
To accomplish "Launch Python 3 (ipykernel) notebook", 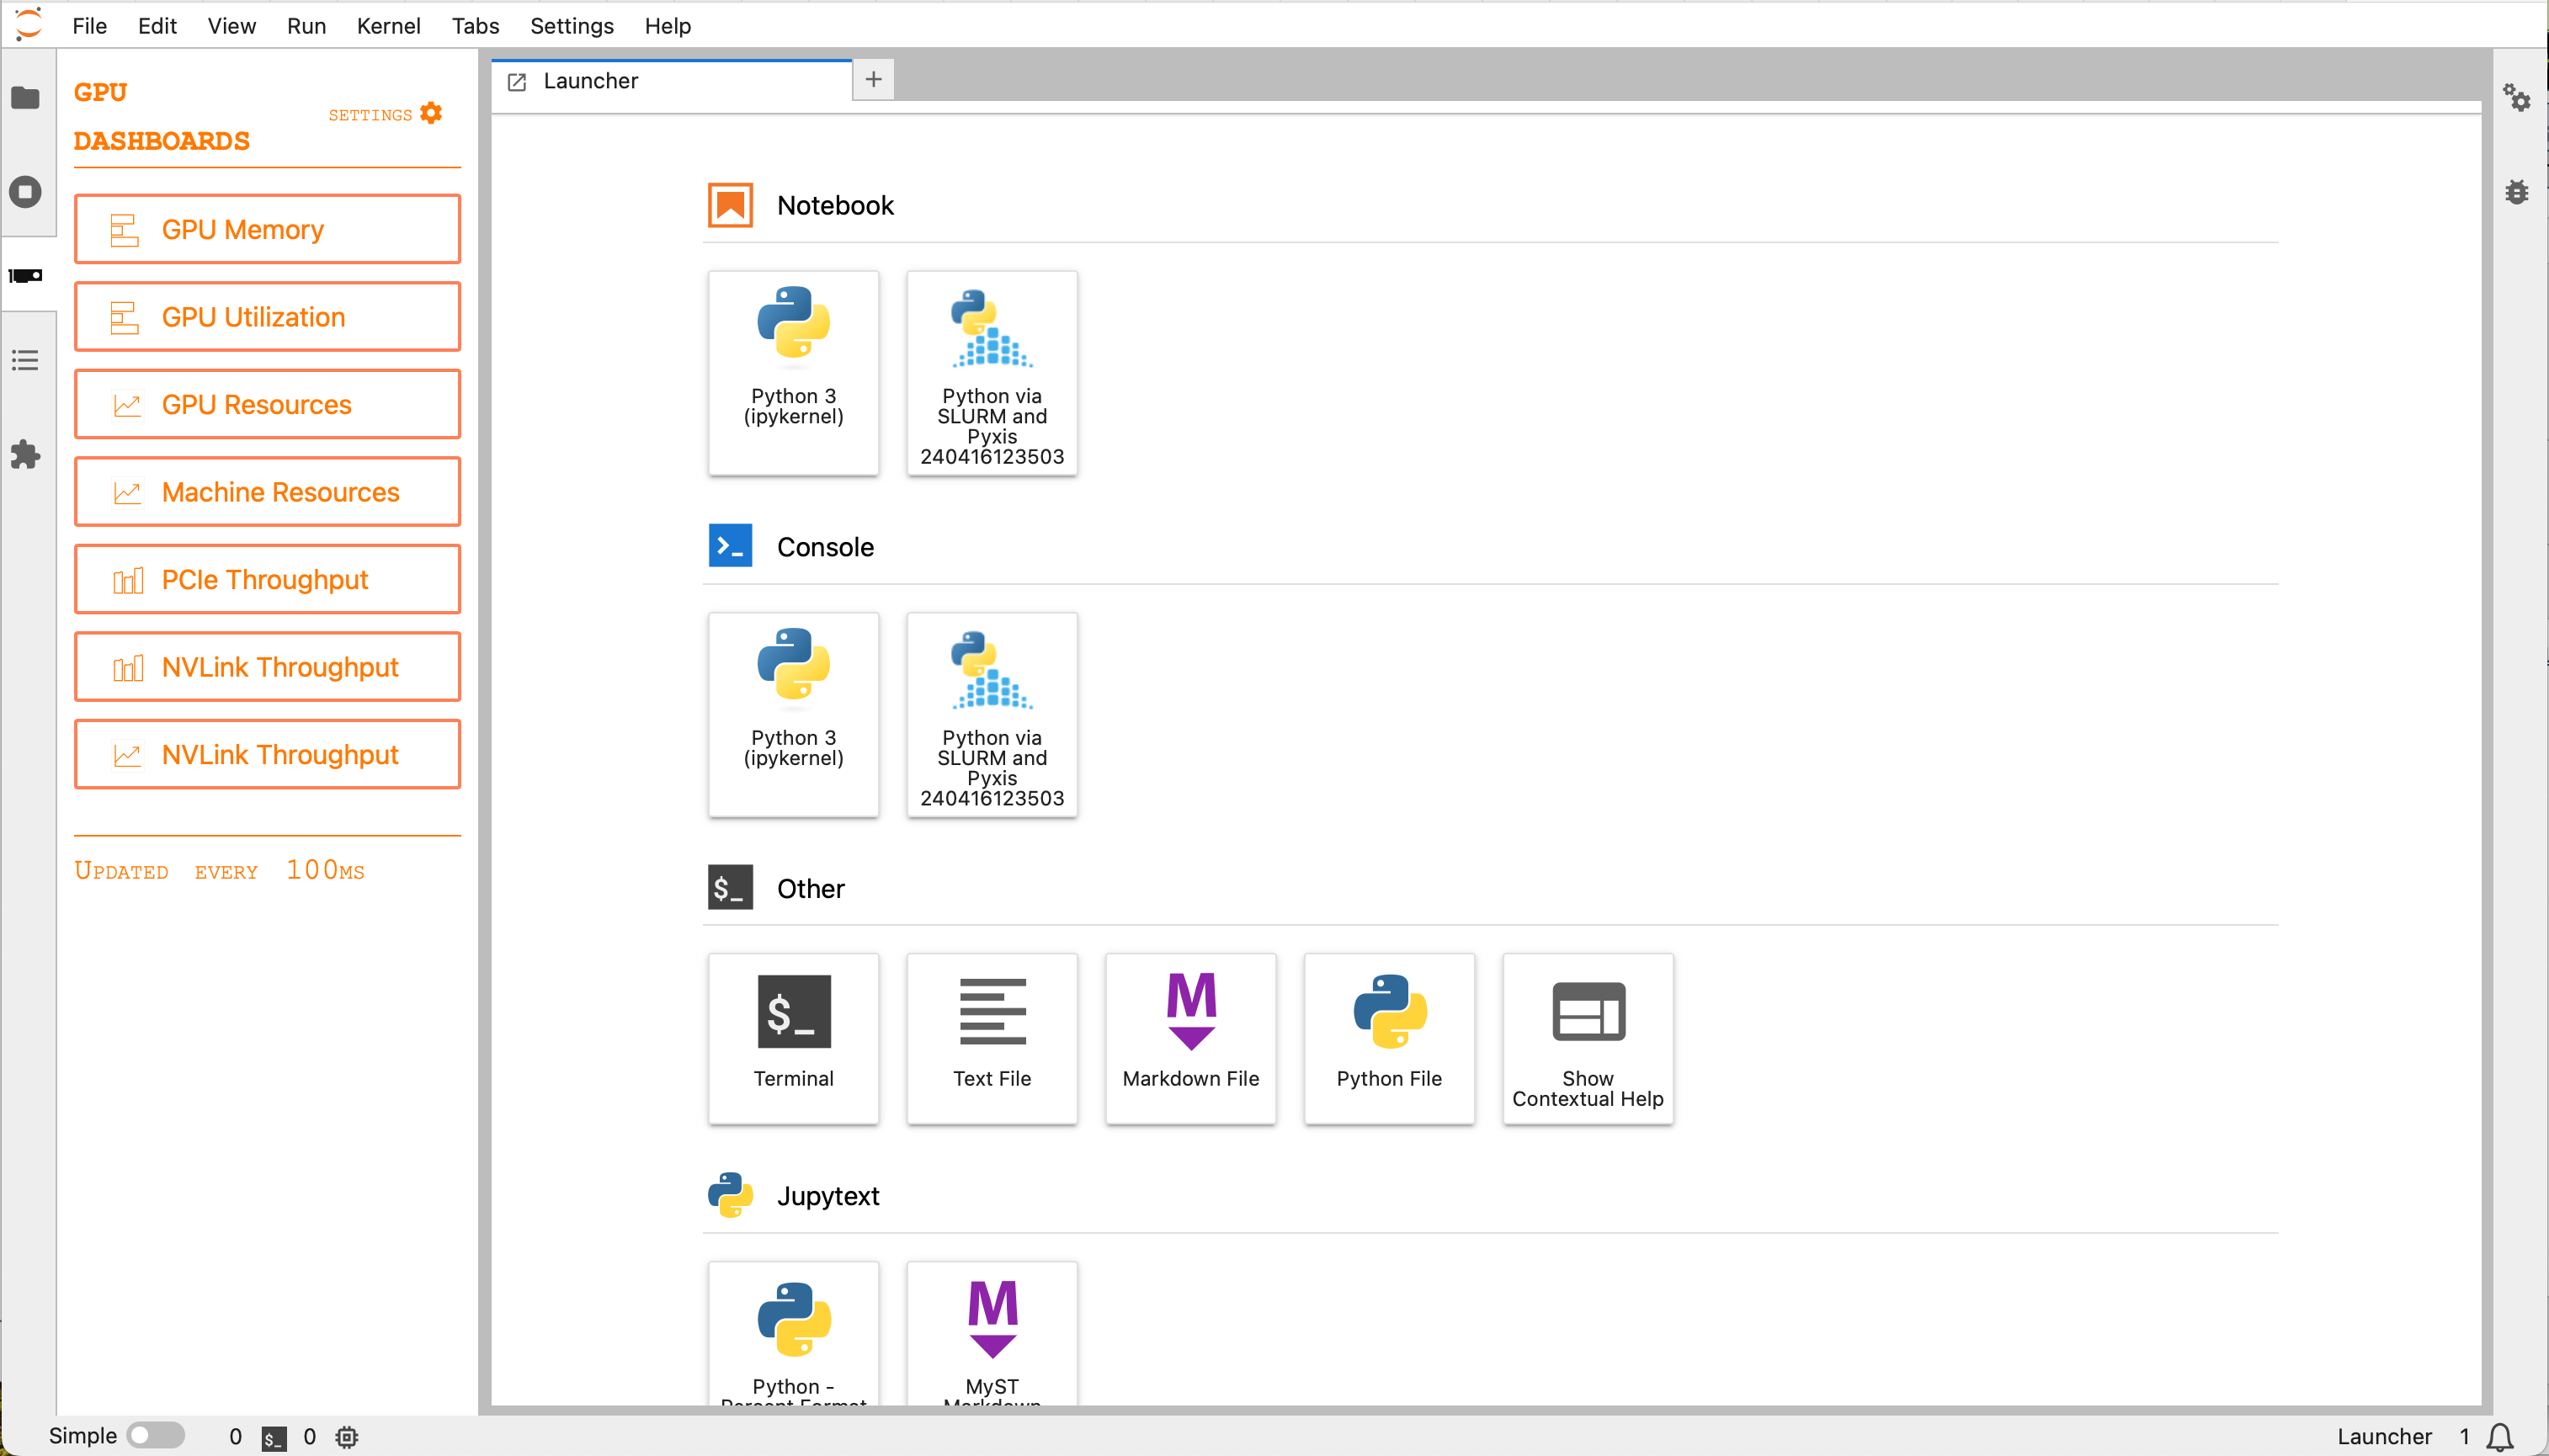I will pos(793,373).
